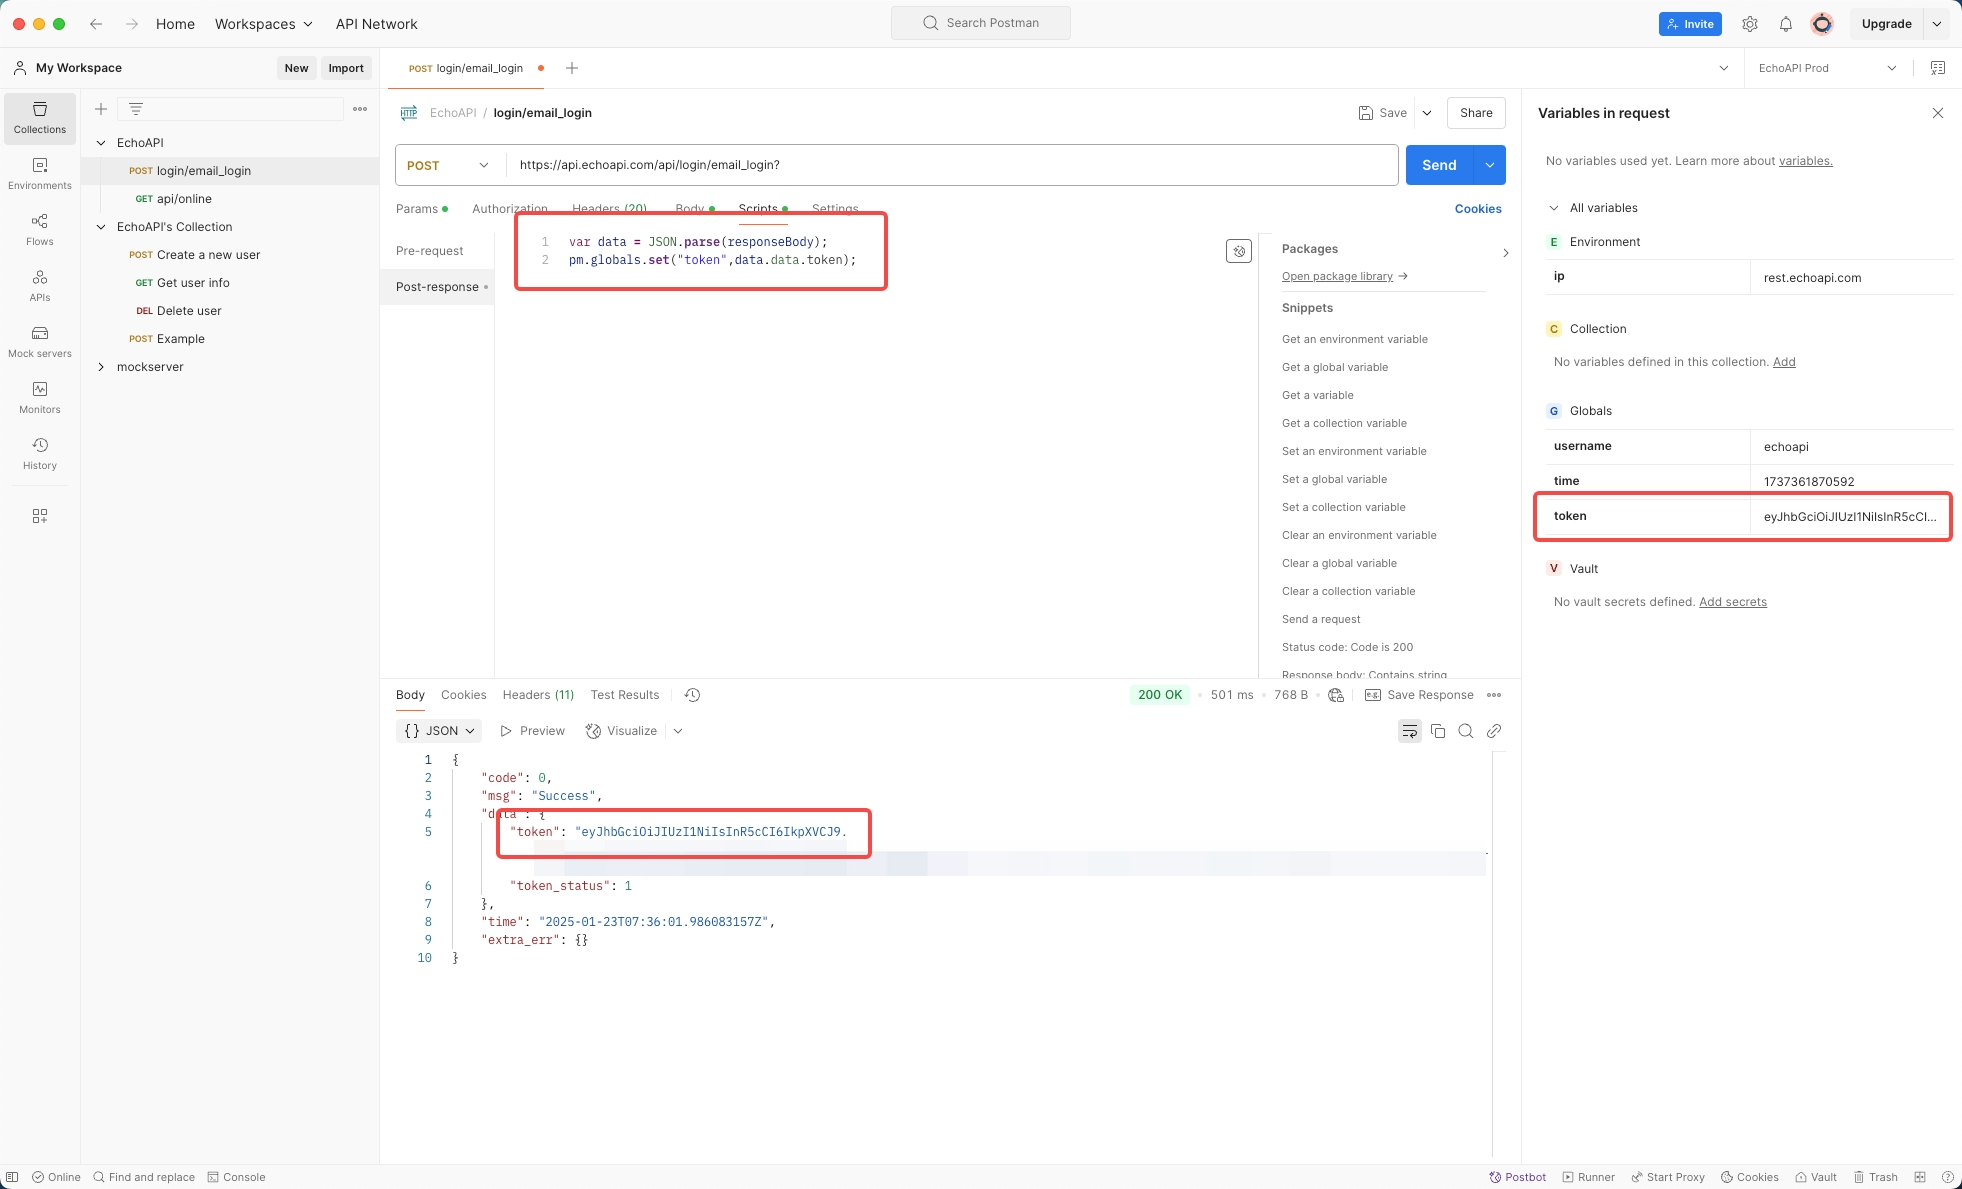Go back with the left arrow
The width and height of the screenshot is (1962, 1189).
[96, 24]
